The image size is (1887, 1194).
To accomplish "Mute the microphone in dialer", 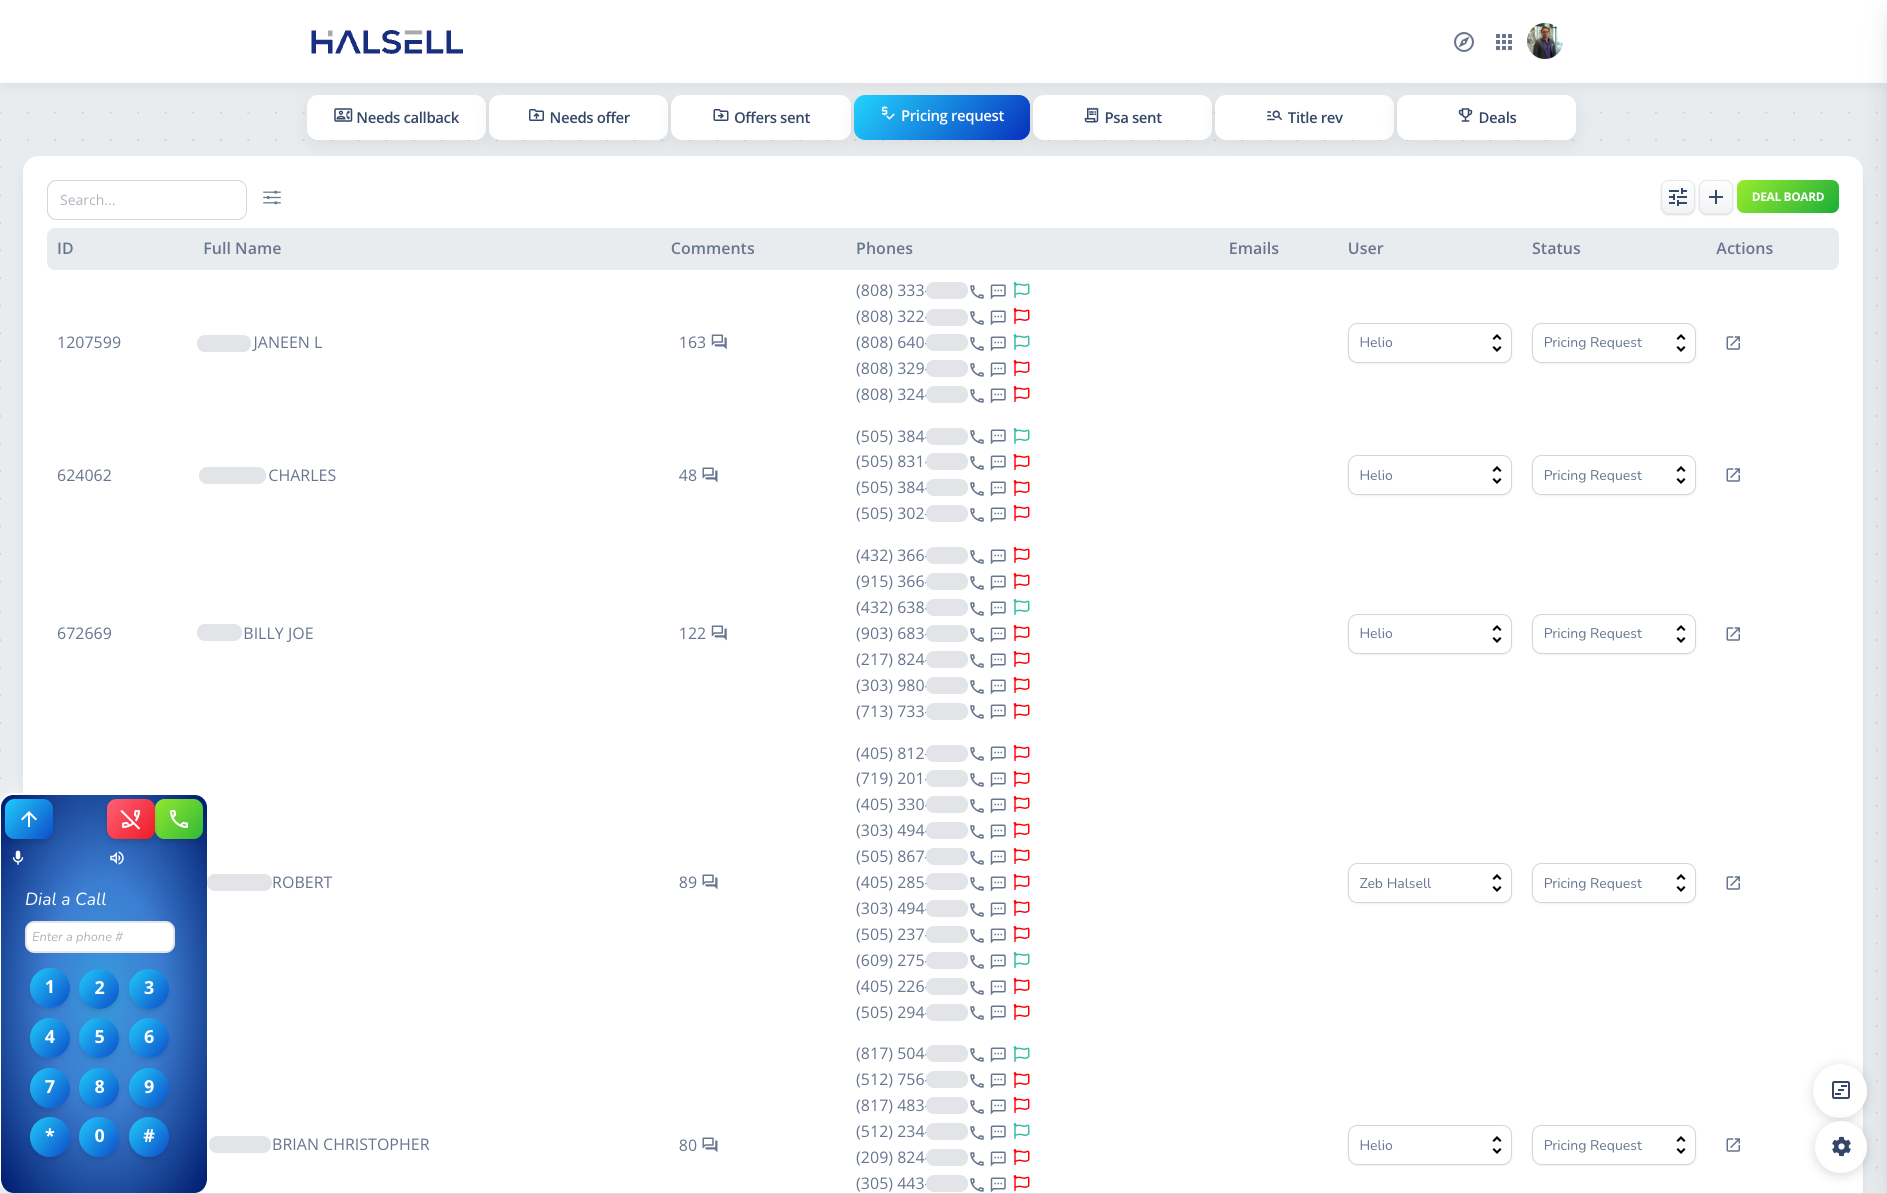I will tap(18, 858).
